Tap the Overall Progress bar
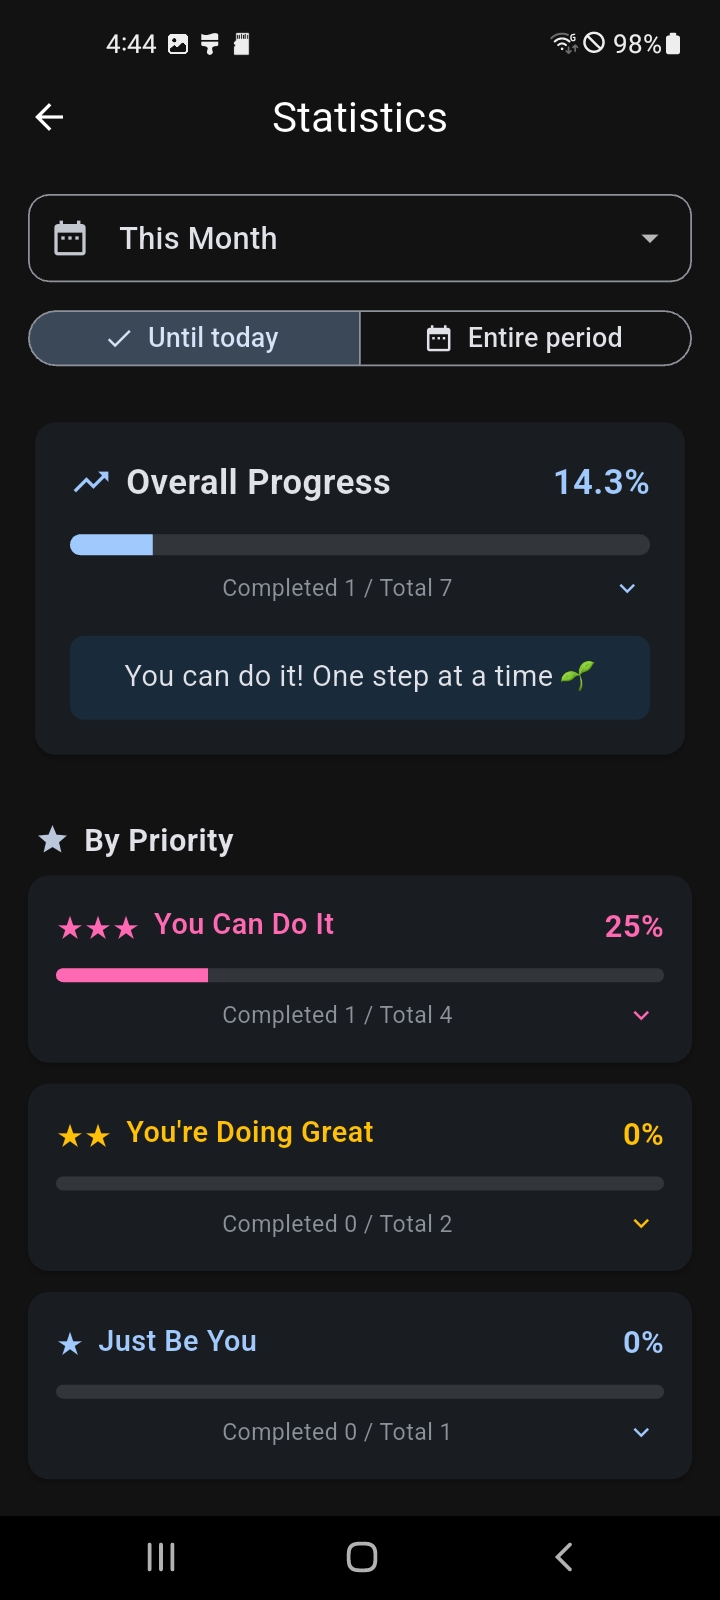This screenshot has height=1600, width=720. point(360,545)
